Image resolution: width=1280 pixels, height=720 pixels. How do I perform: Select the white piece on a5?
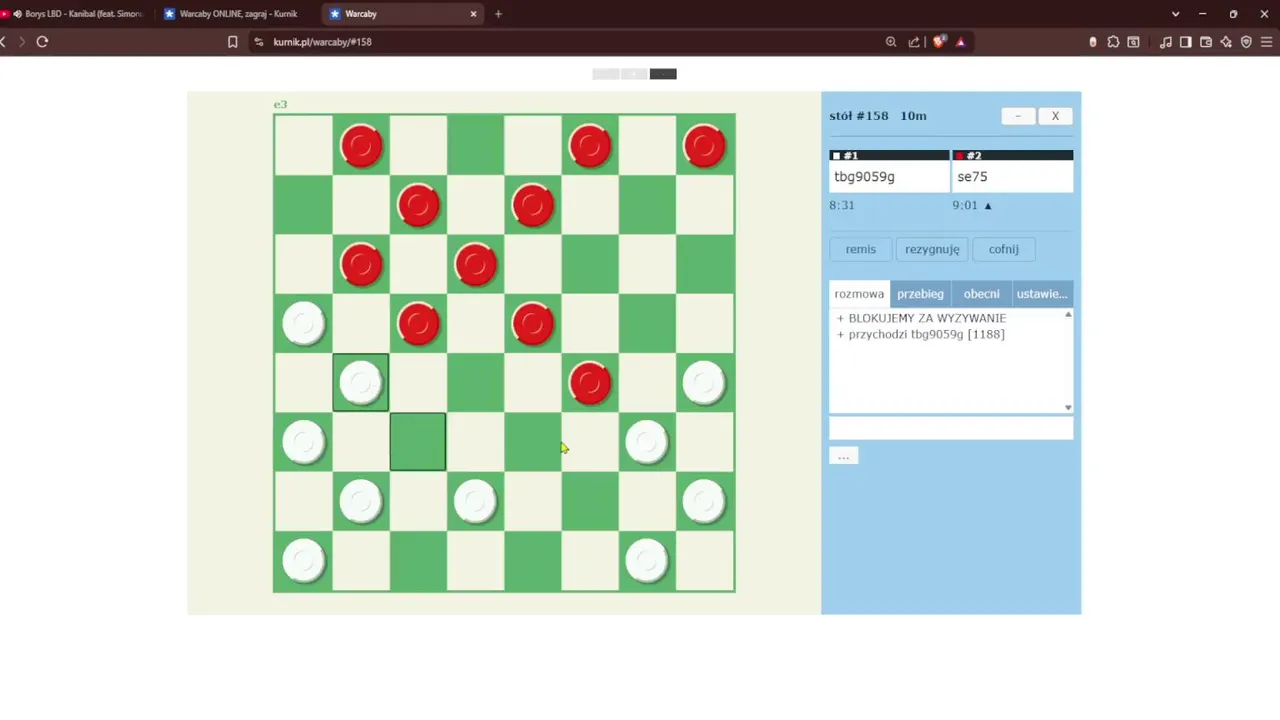coord(303,323)
